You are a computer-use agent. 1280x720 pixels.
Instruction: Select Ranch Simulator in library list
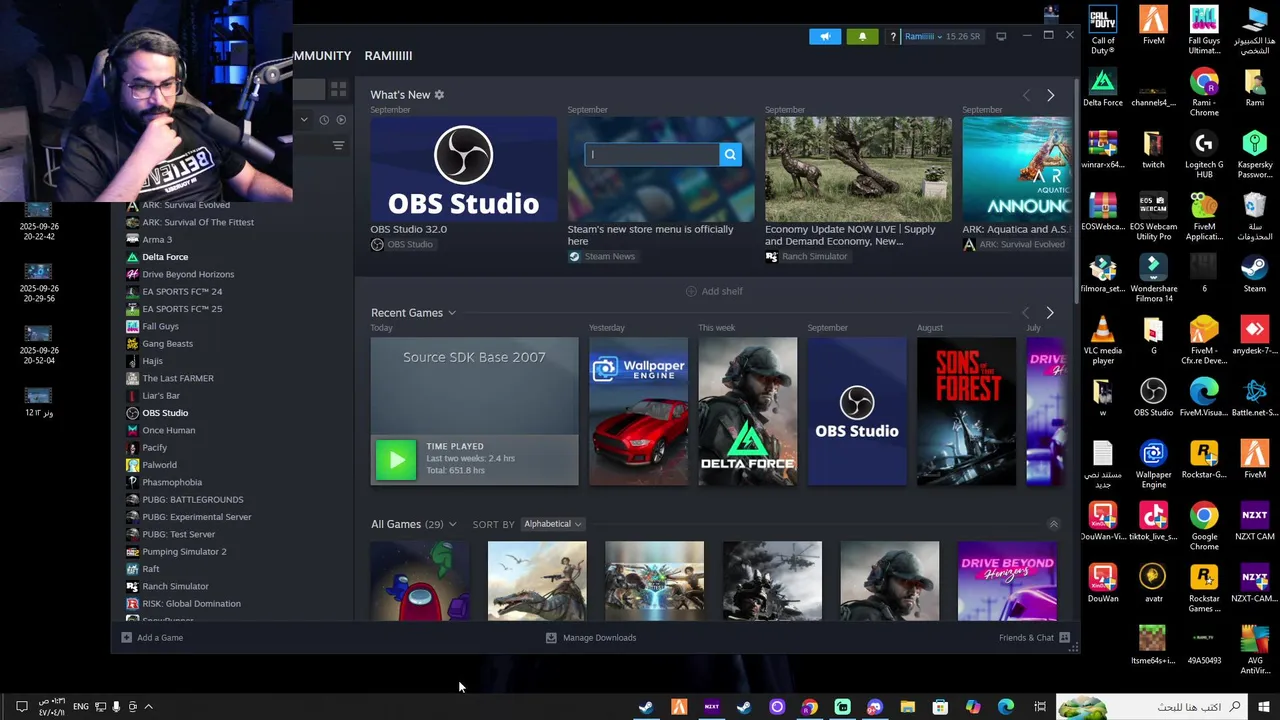click(175, 586)
